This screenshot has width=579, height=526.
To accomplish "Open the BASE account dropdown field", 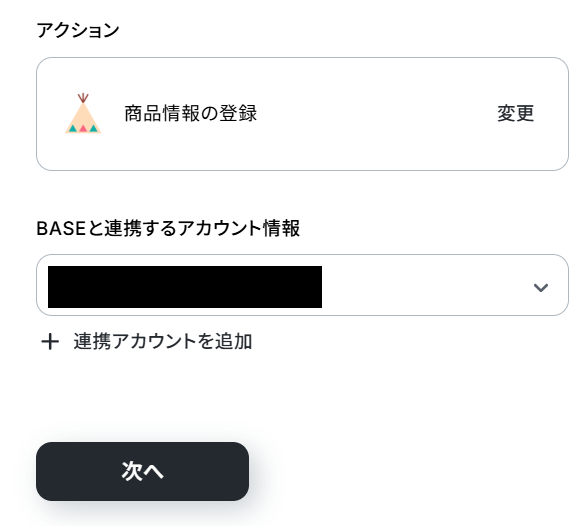I will pyautogui.click(x=302, y=285).
